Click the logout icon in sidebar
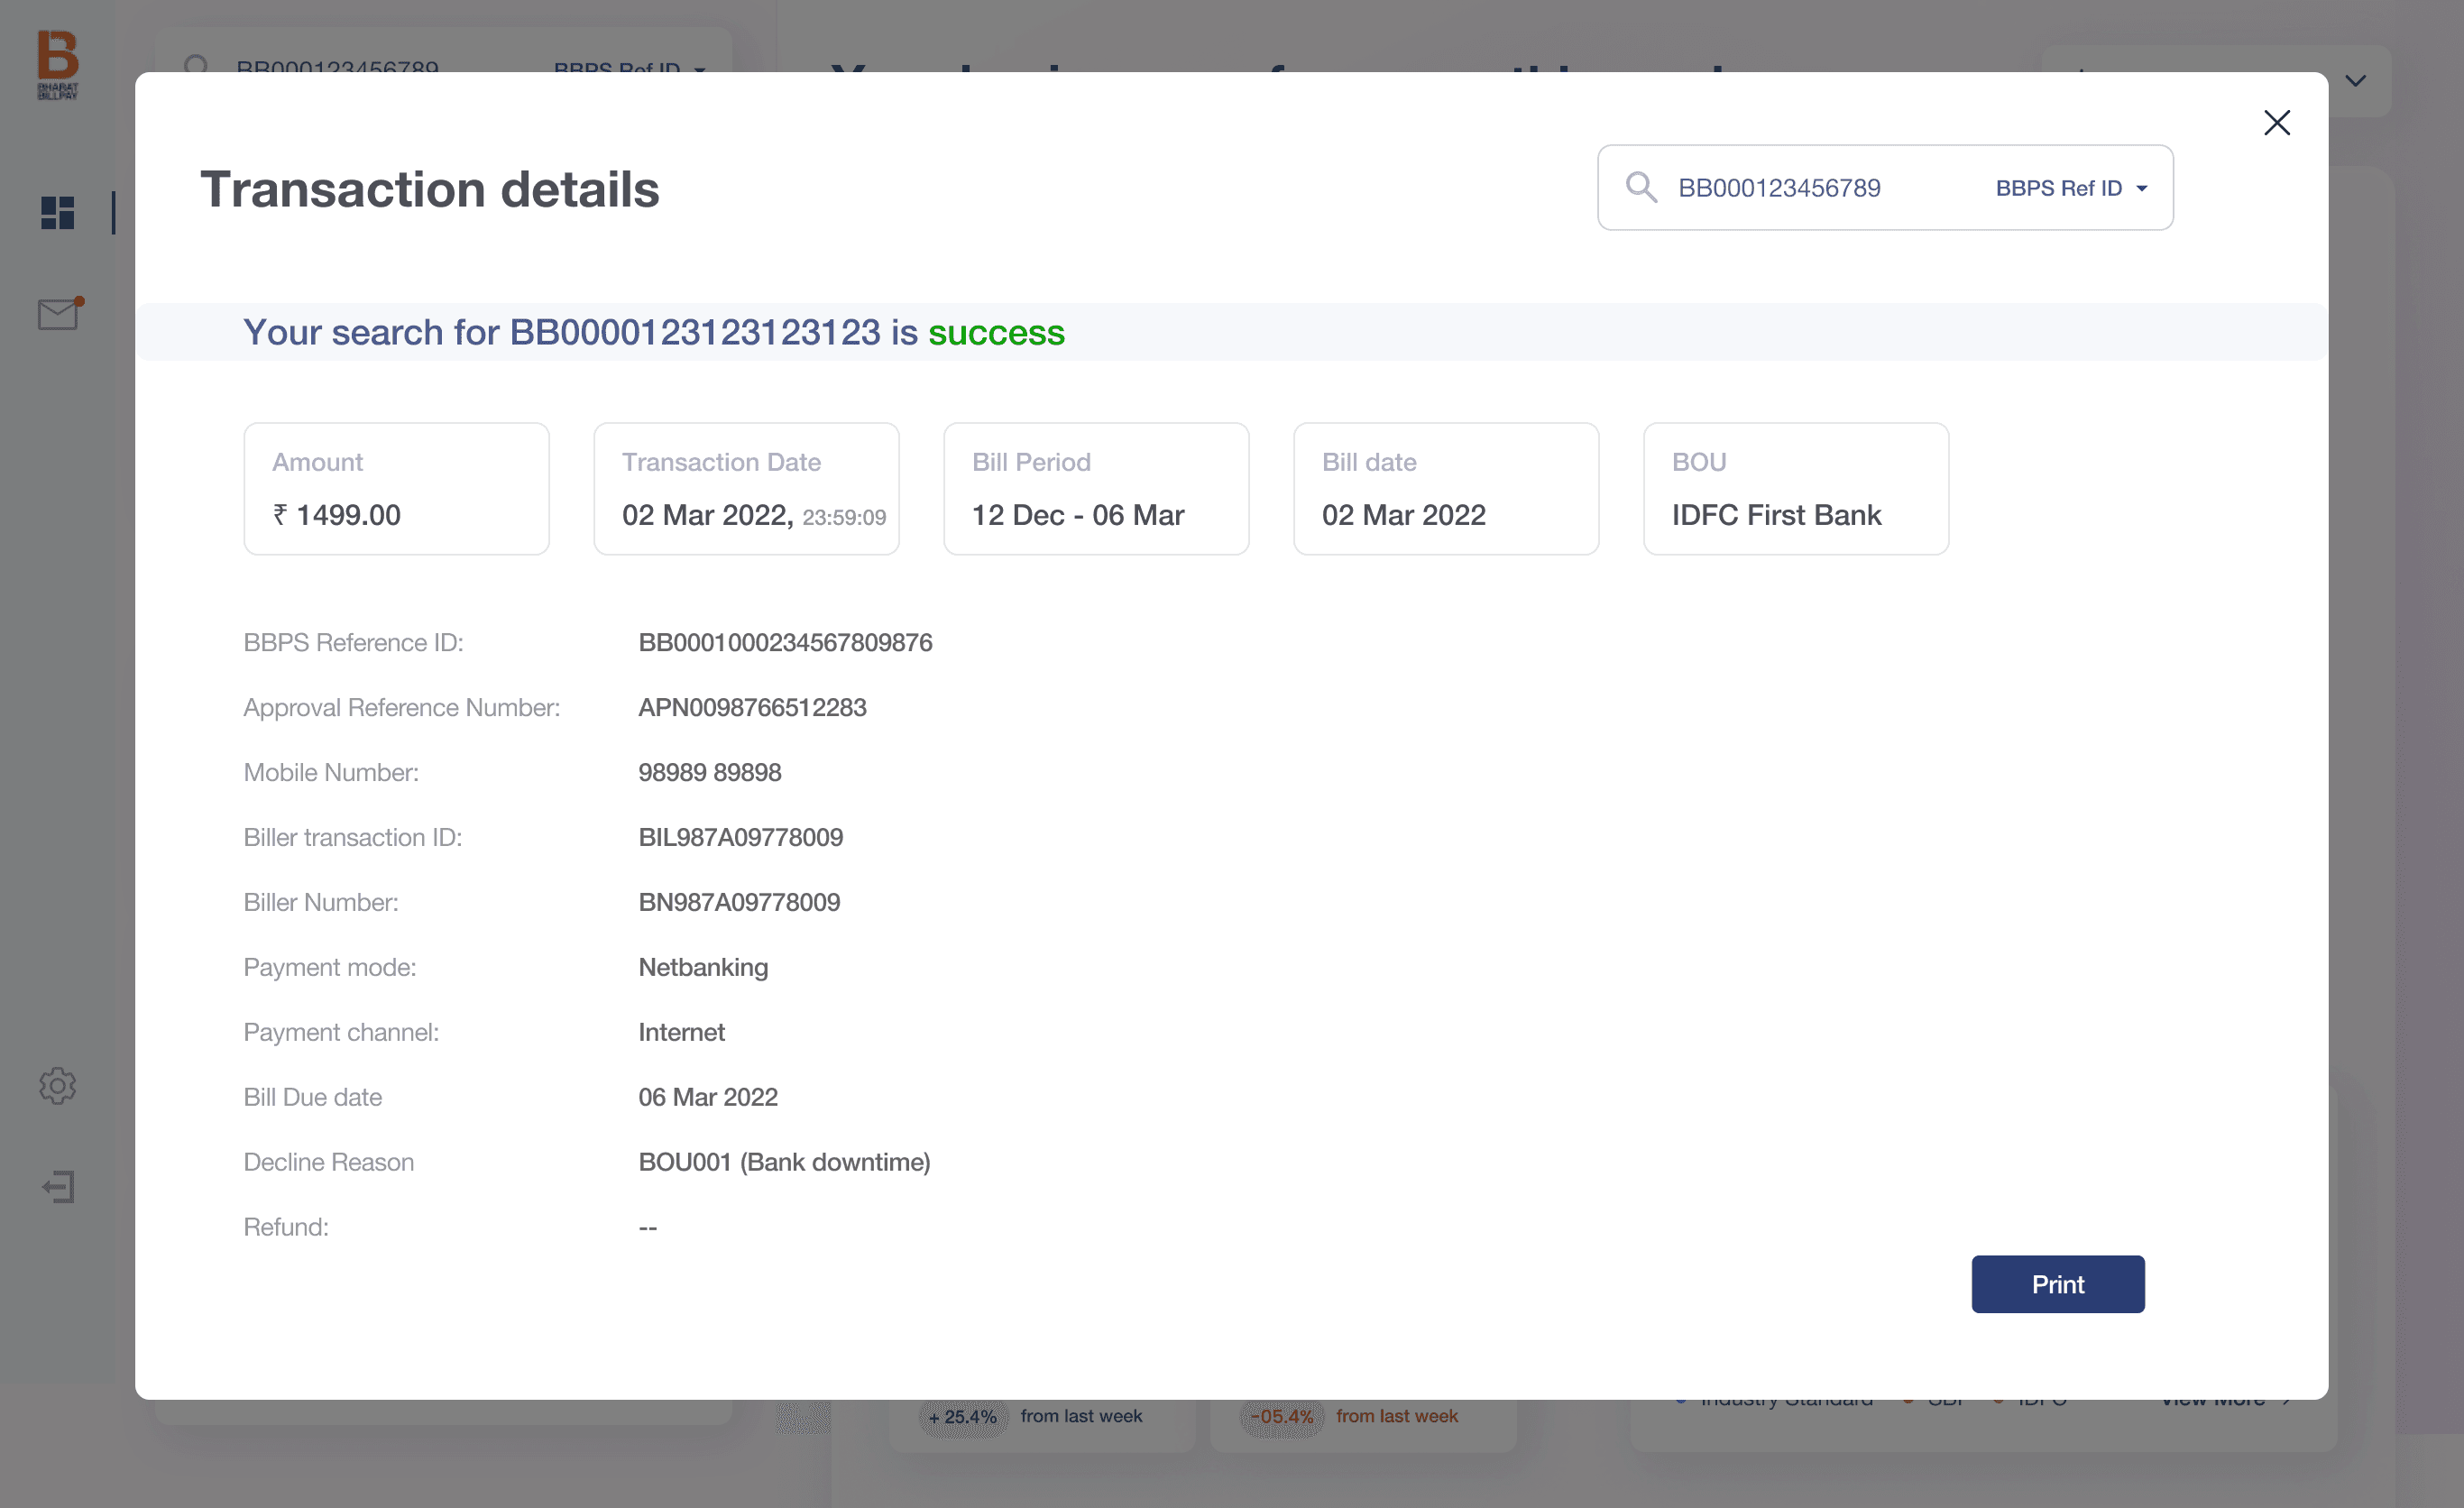The width and height of the screenshot is (2464, 1508). click(58, 1187)
